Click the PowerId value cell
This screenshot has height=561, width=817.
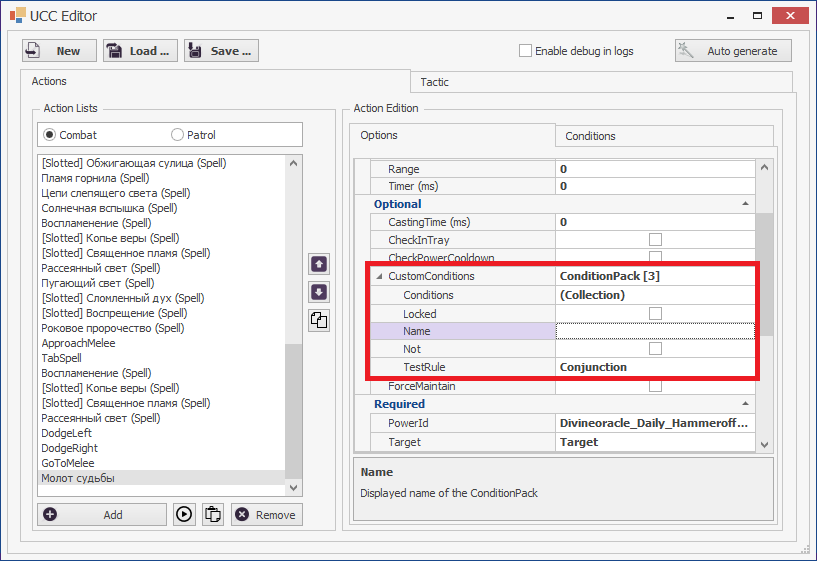tap(655, 423)
